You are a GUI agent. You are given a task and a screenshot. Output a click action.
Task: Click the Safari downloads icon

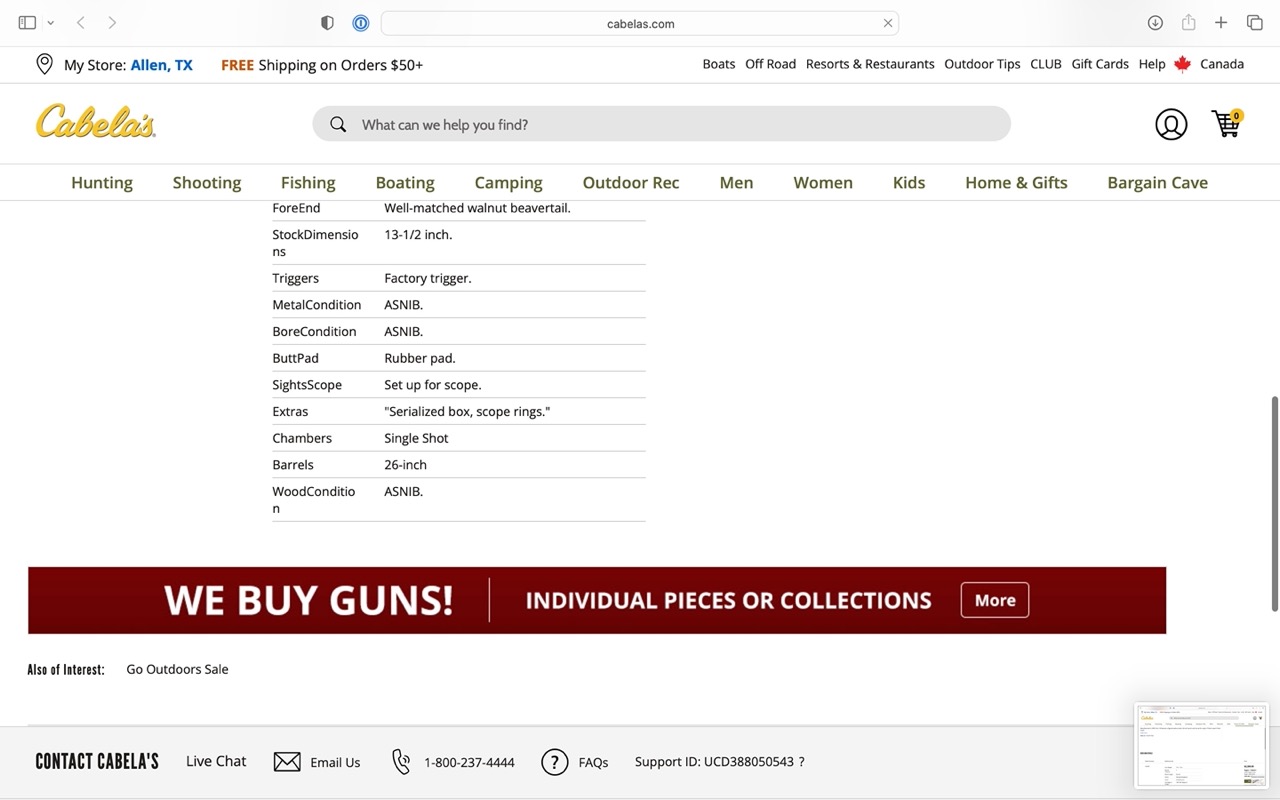(1155, 23)
